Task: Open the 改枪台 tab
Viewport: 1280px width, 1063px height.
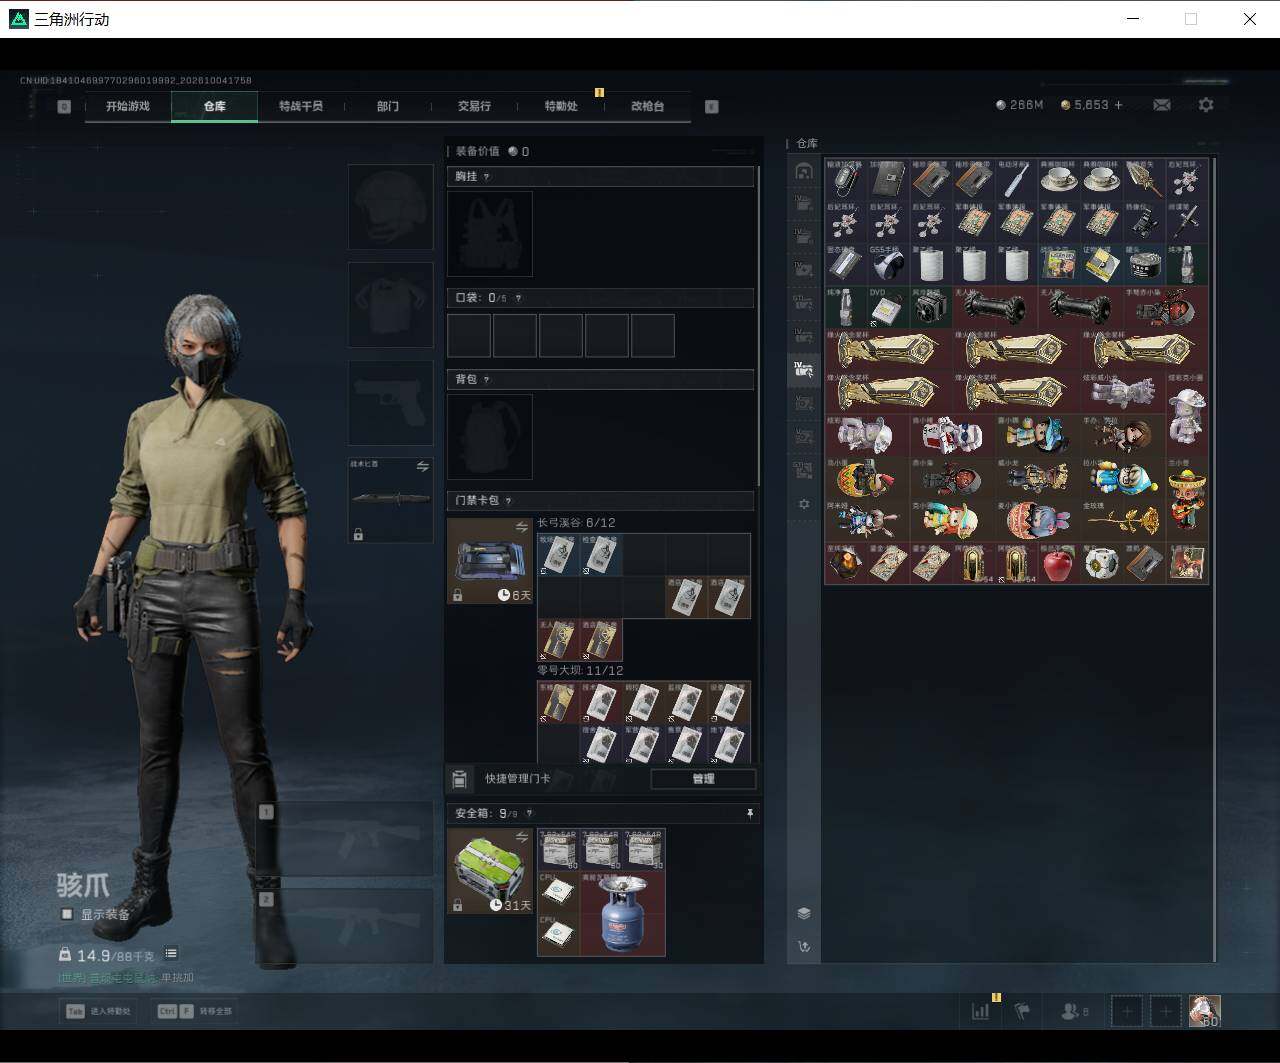Action: coord(647,106)
